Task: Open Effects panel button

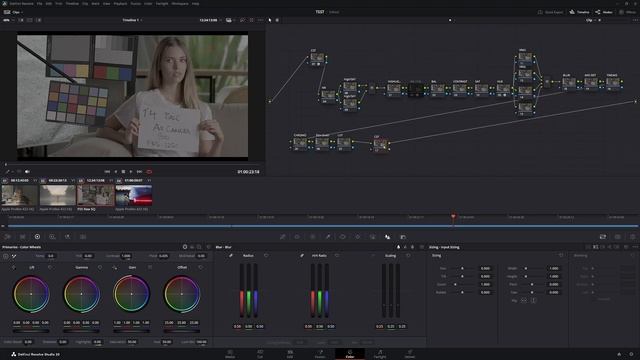Action: coord(627,12)
